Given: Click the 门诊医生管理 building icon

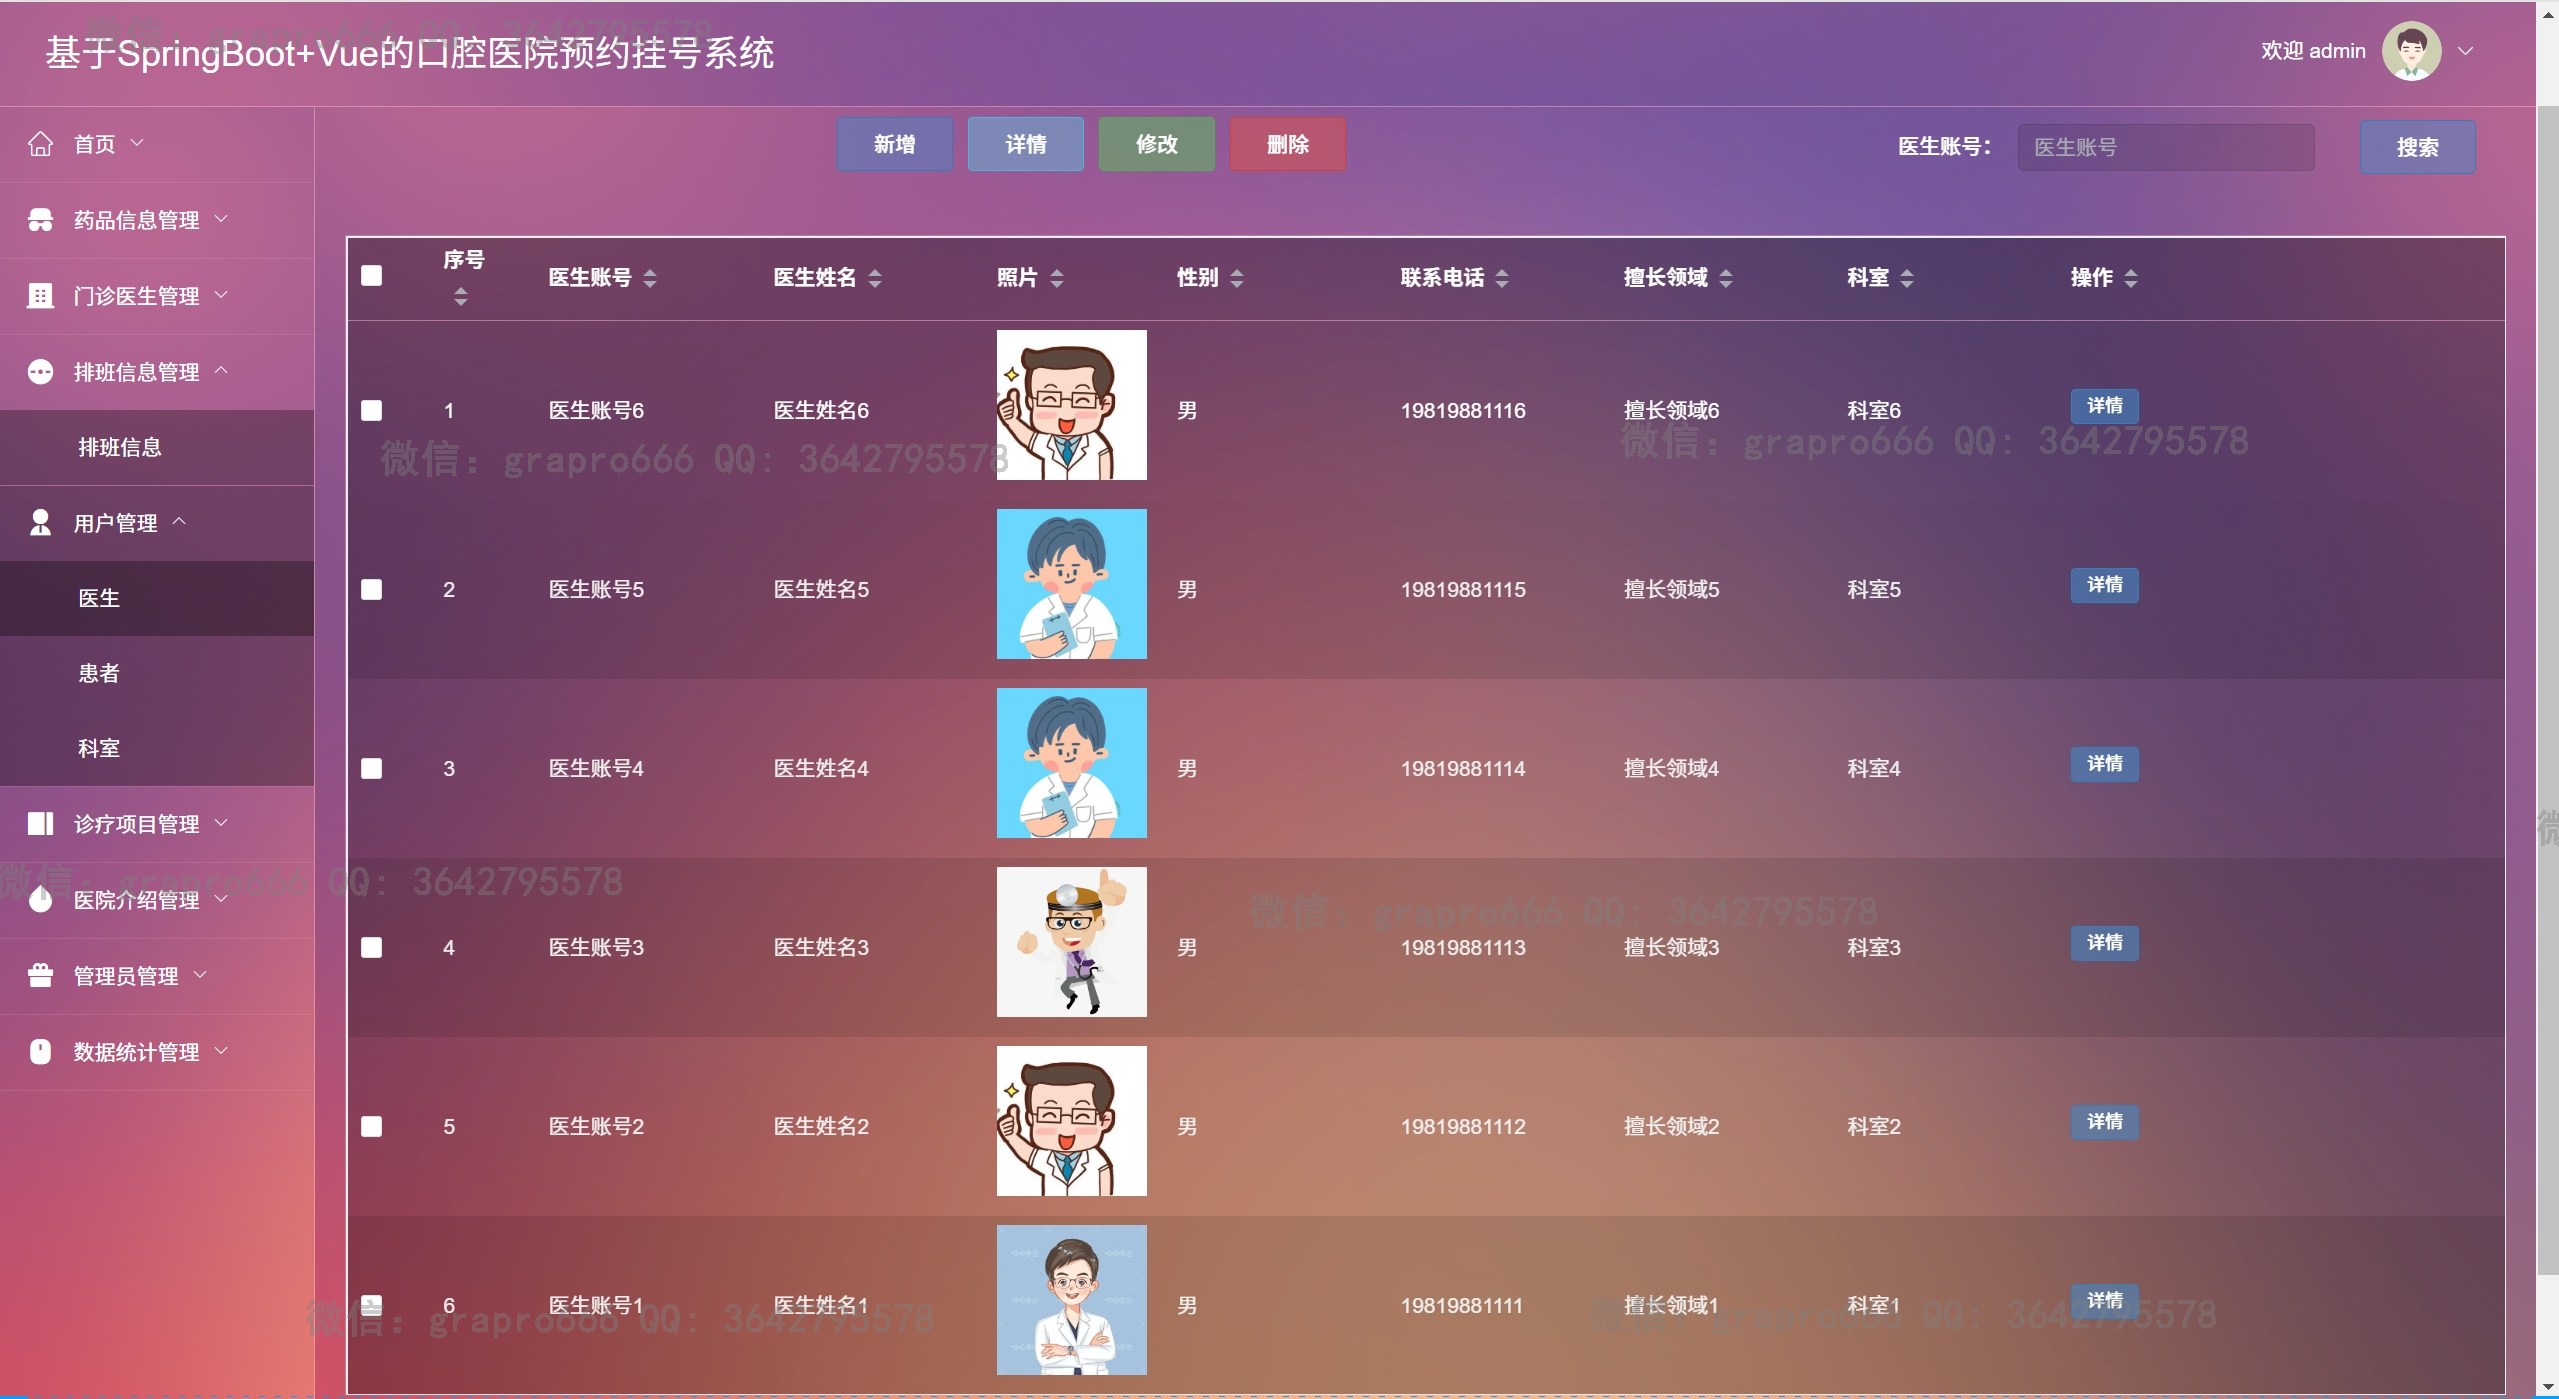Looking at the screenshot, I should coord(40,296).
